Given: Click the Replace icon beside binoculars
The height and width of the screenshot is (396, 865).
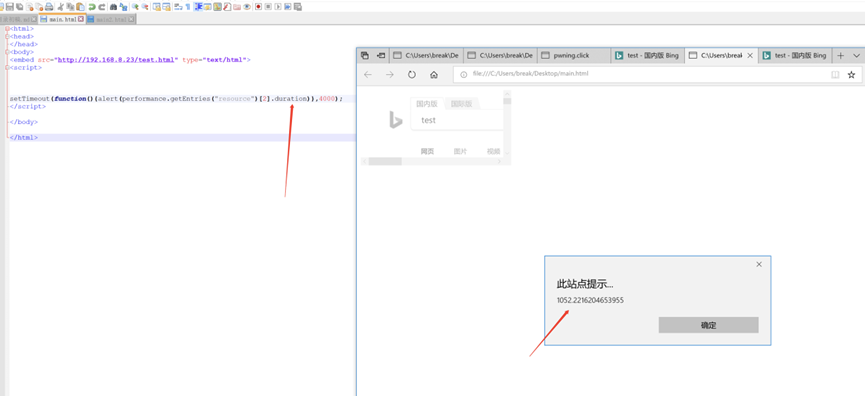Looking at the screenshot, I should (x=124, y=7).
